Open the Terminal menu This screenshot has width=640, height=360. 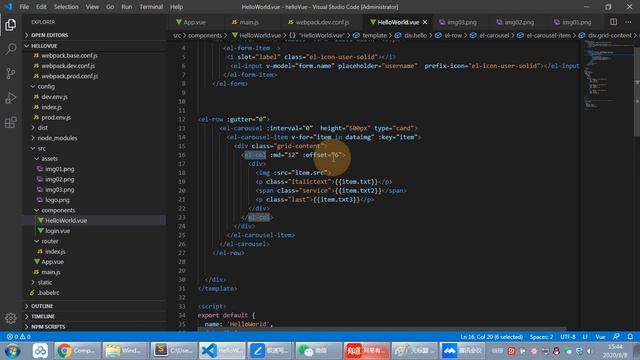pyautogui.click(x=151, y=7)
